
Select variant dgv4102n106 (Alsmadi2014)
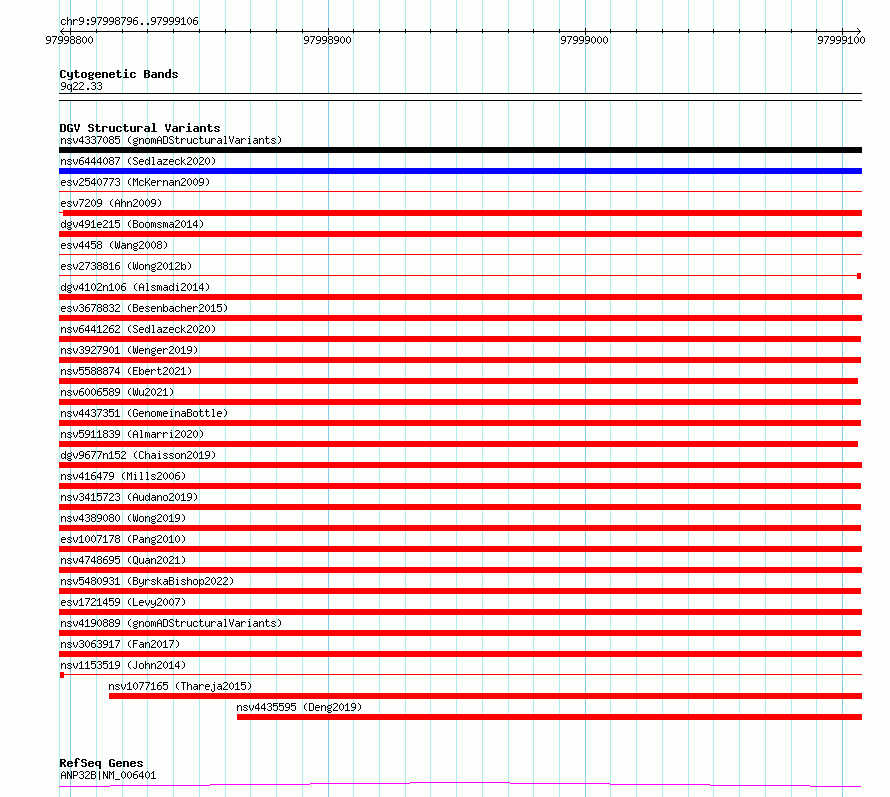(x=135, y=287)
